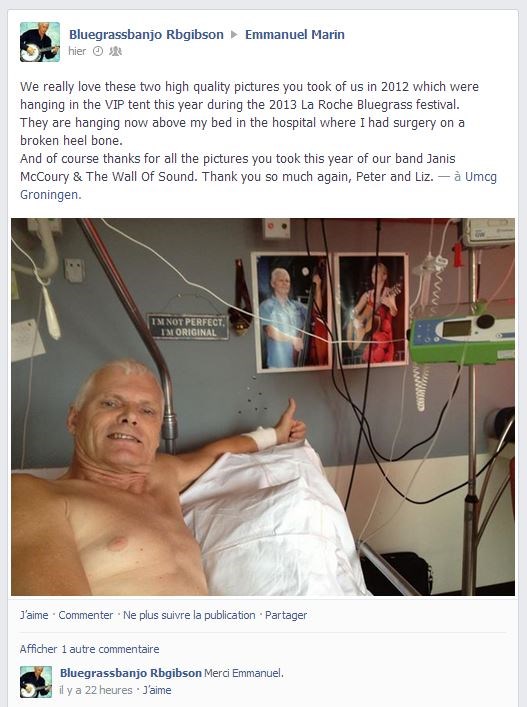Click Partager to share the post
The image size is (527, 707).
click(286, 615)
